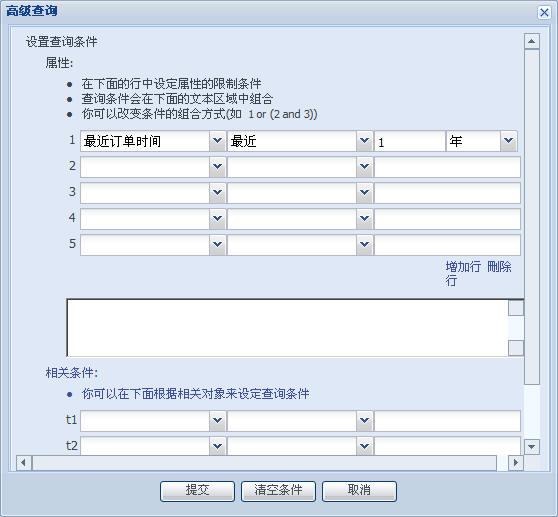Click the value input field in row 2

coord(447,167)
